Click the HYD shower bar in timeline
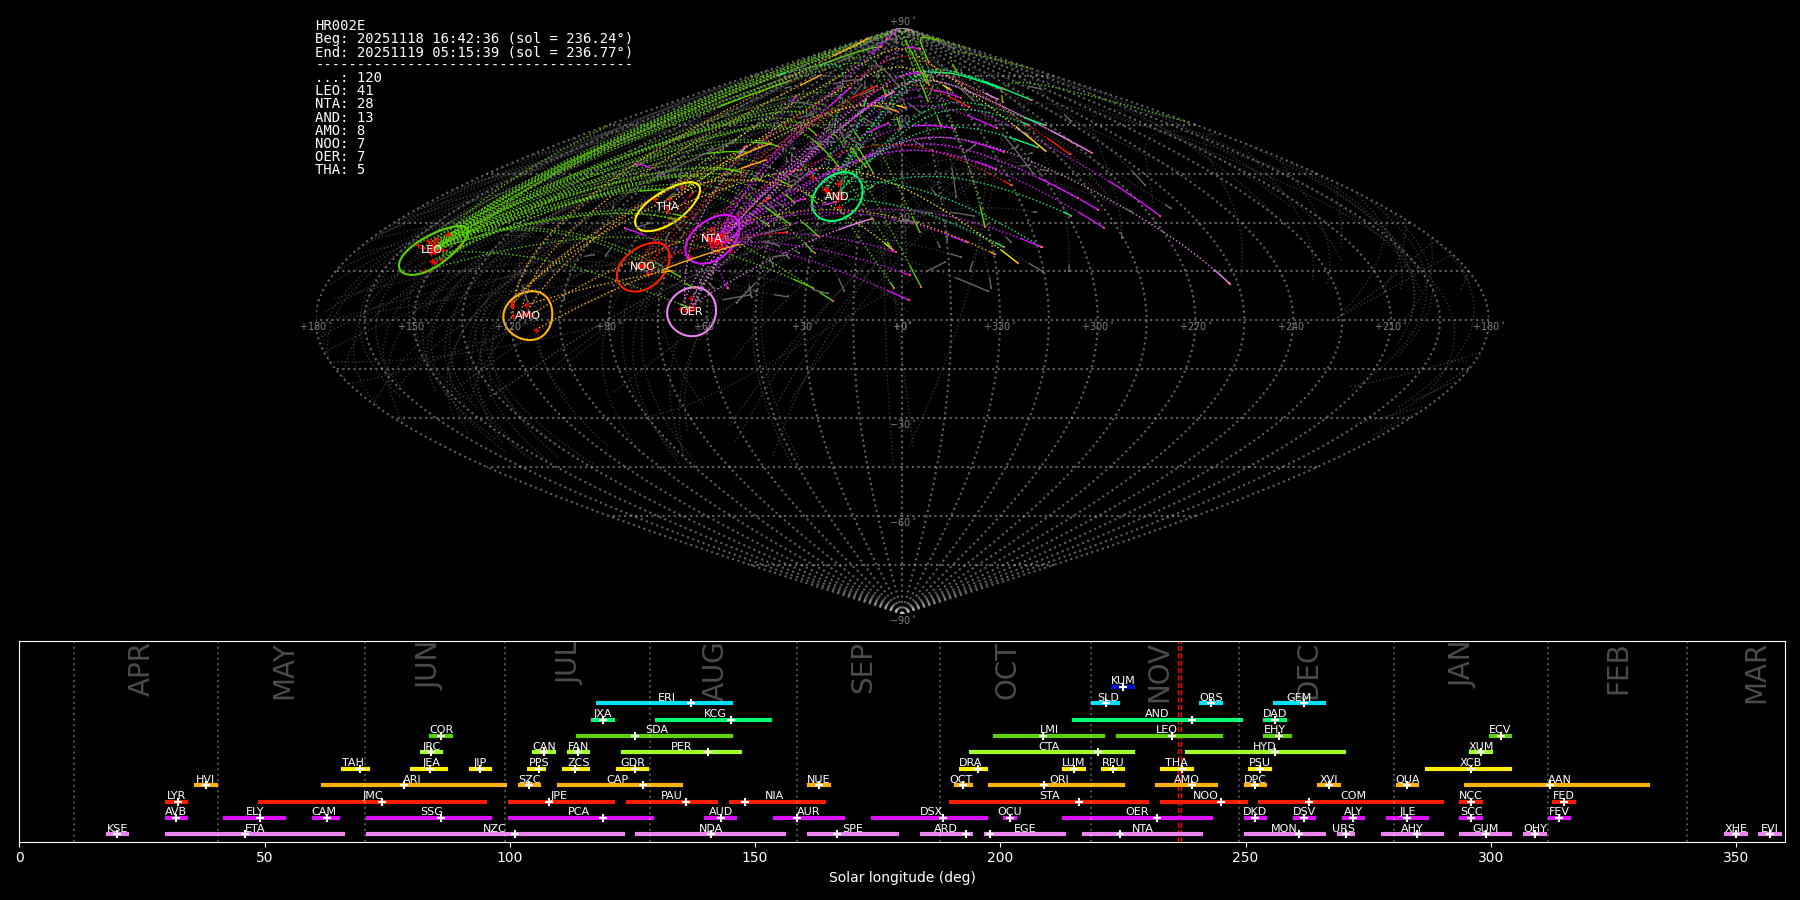 click(x=1265, y=752)
